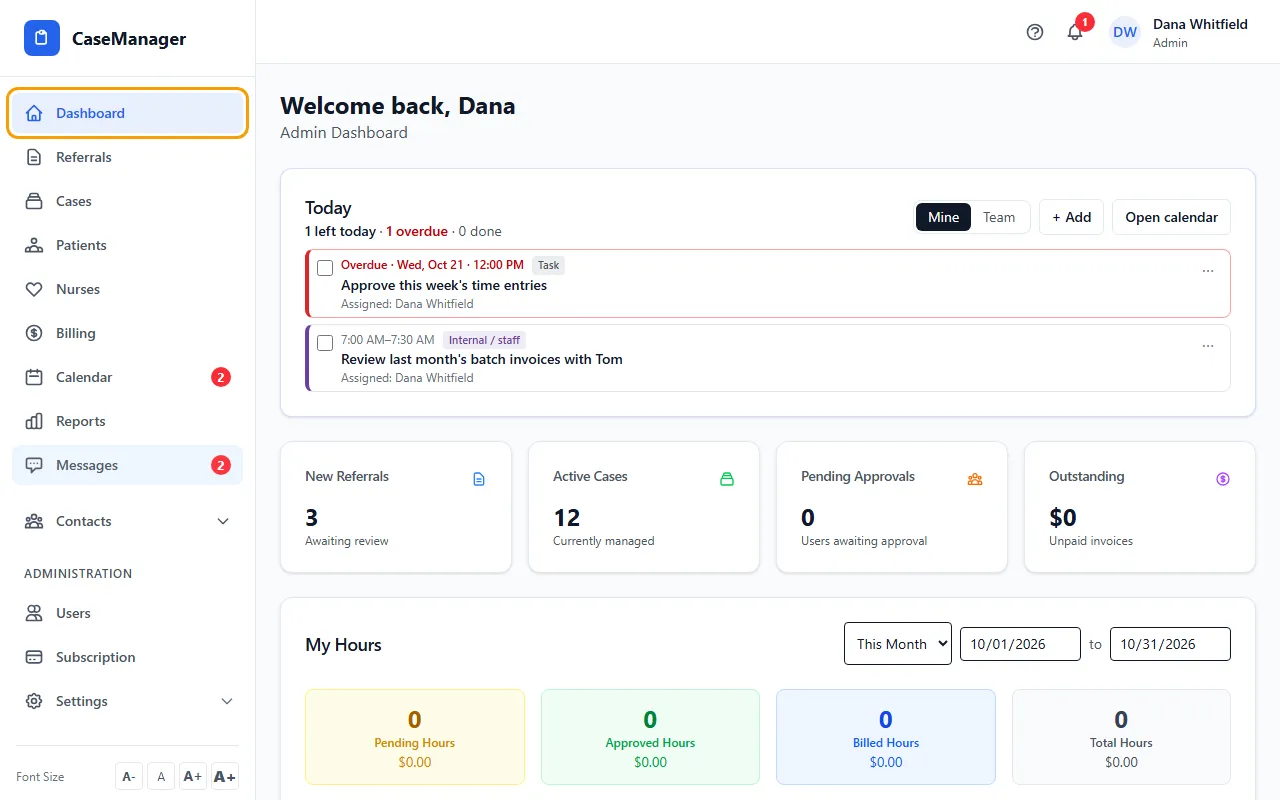Click the Approved Hours card

[650, 737]
